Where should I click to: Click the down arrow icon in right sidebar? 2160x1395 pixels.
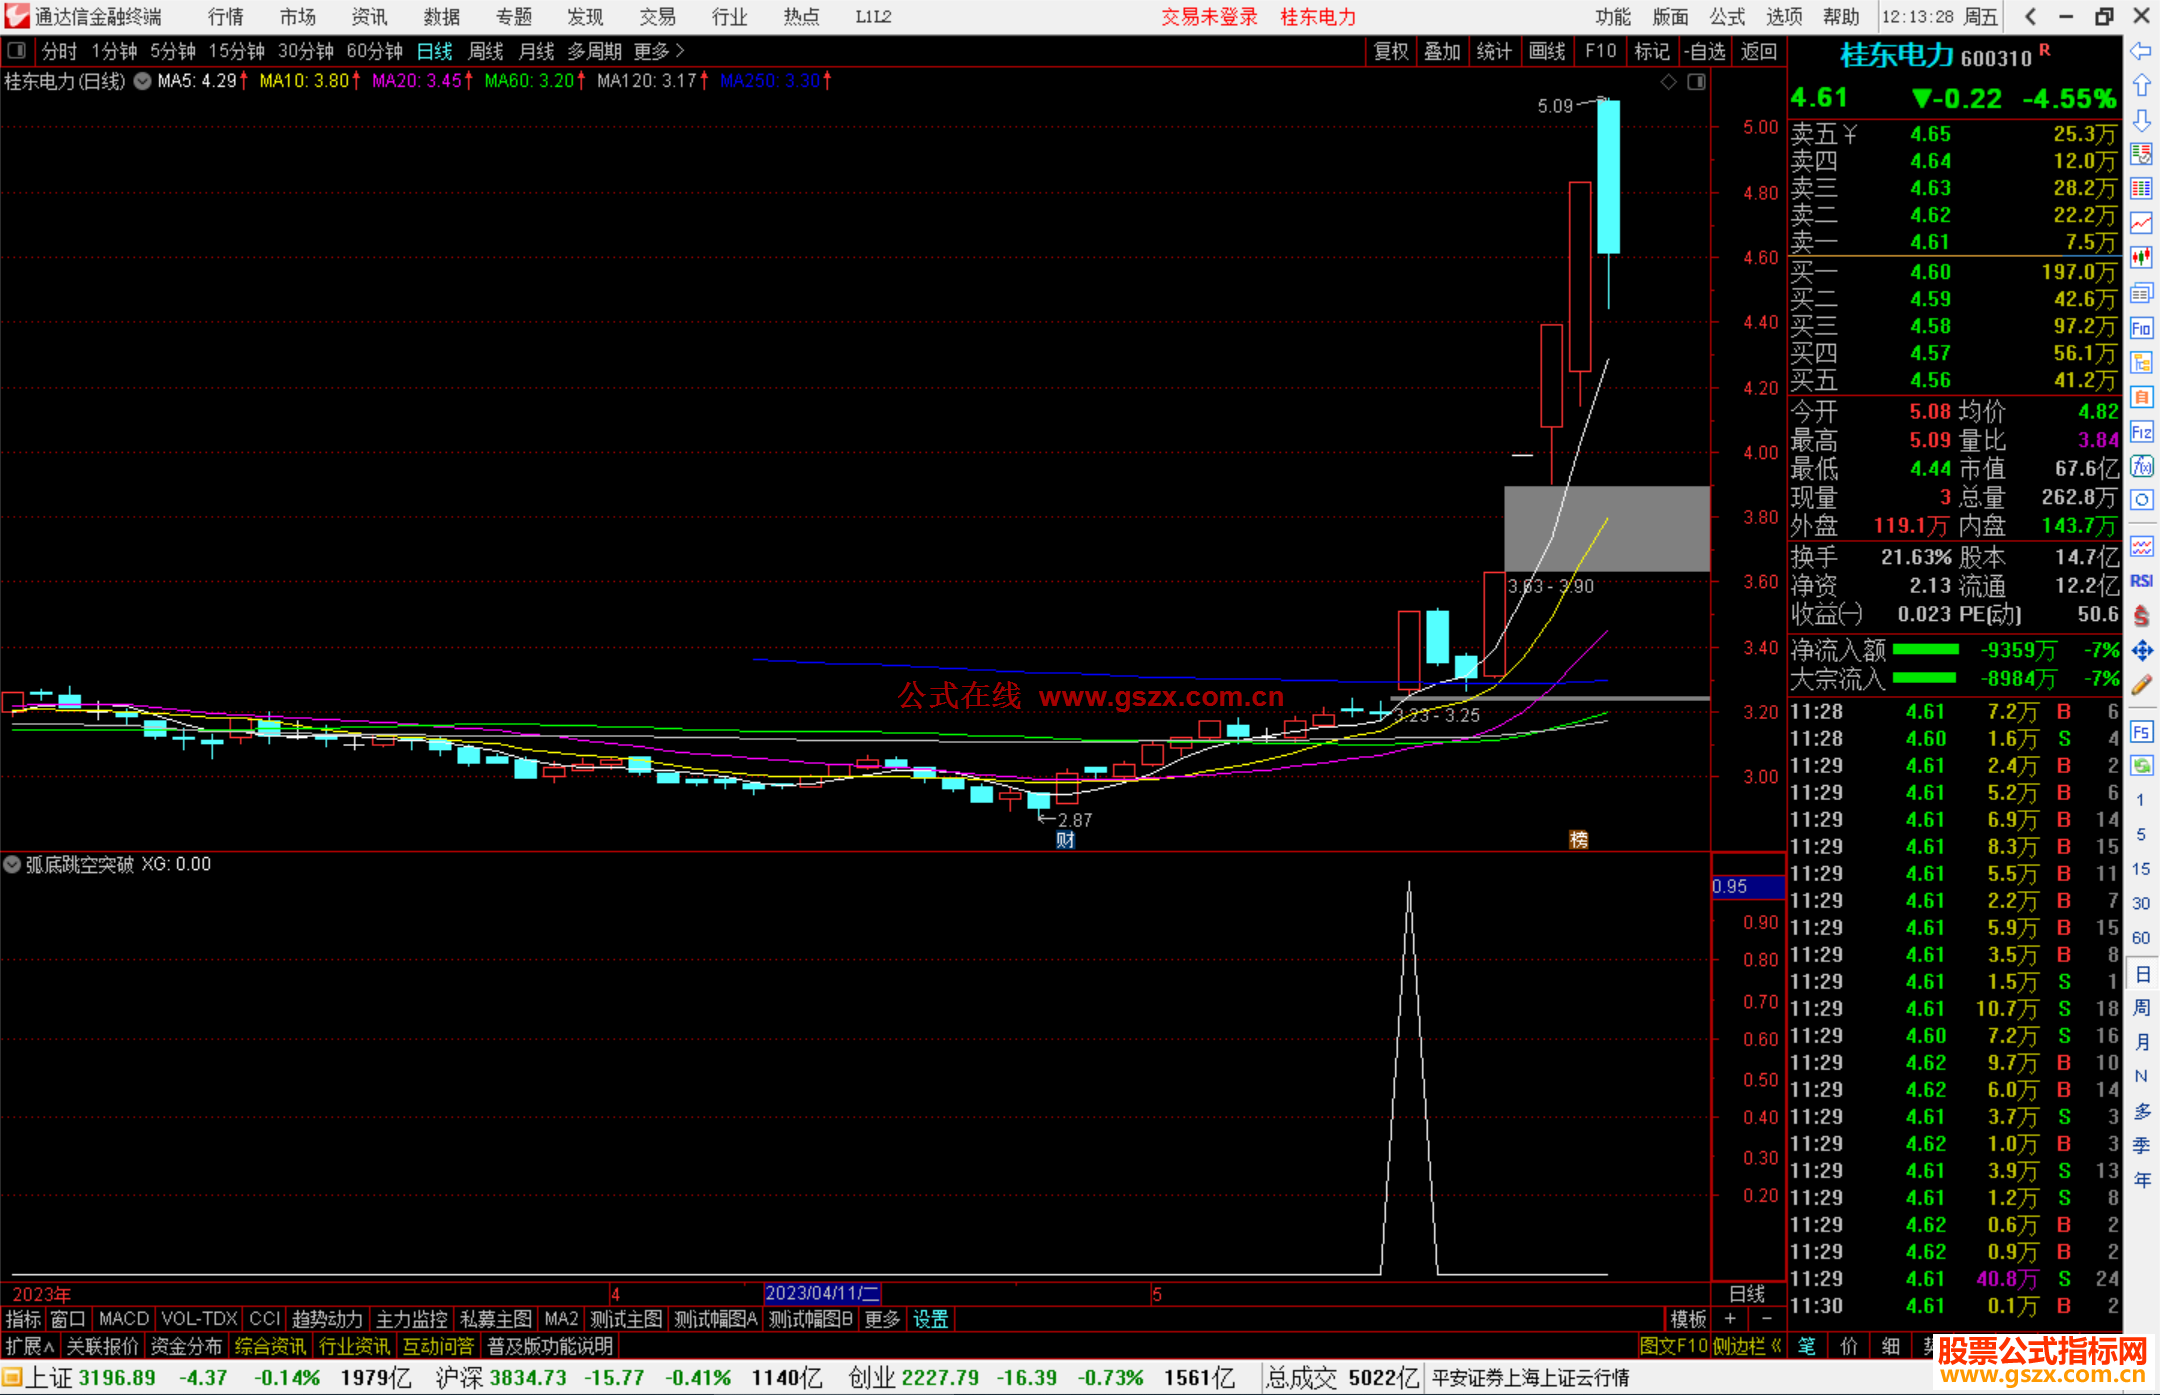2141,121
